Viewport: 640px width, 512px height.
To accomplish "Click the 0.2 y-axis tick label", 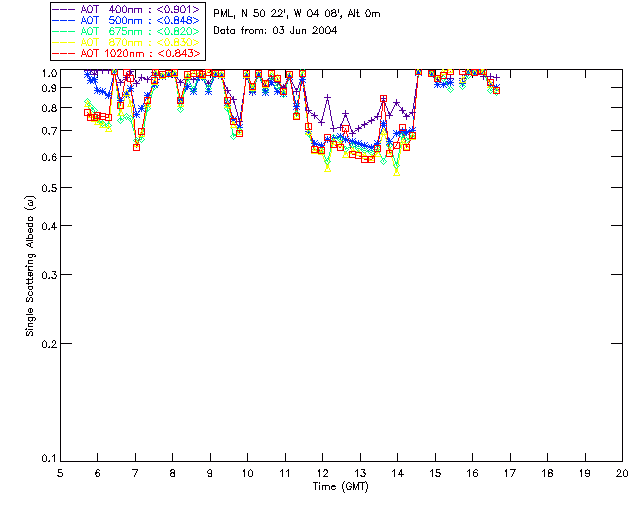I will pyautogui.click(x=49, y=344).
